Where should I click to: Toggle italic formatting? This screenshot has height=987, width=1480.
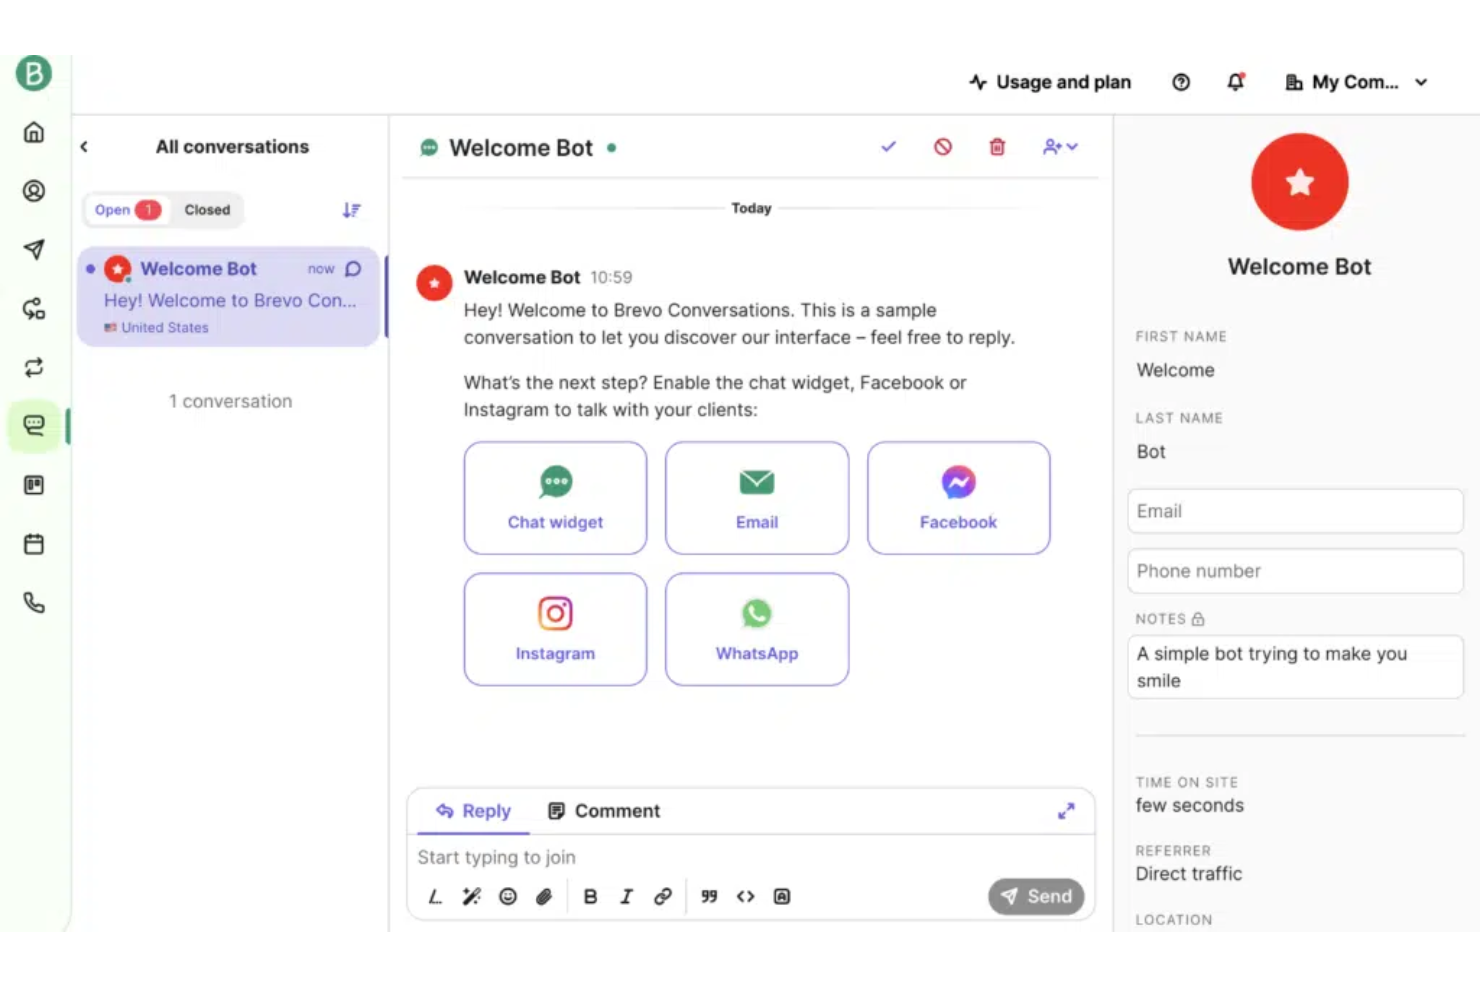click(626, 897)
